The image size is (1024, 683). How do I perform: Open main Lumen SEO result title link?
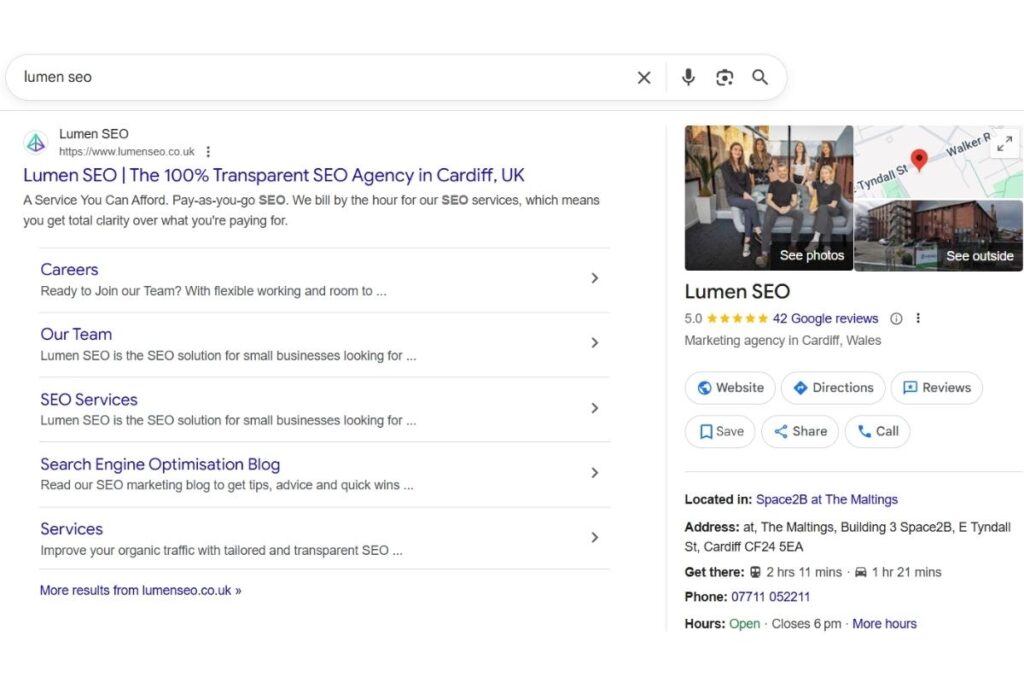274,175
